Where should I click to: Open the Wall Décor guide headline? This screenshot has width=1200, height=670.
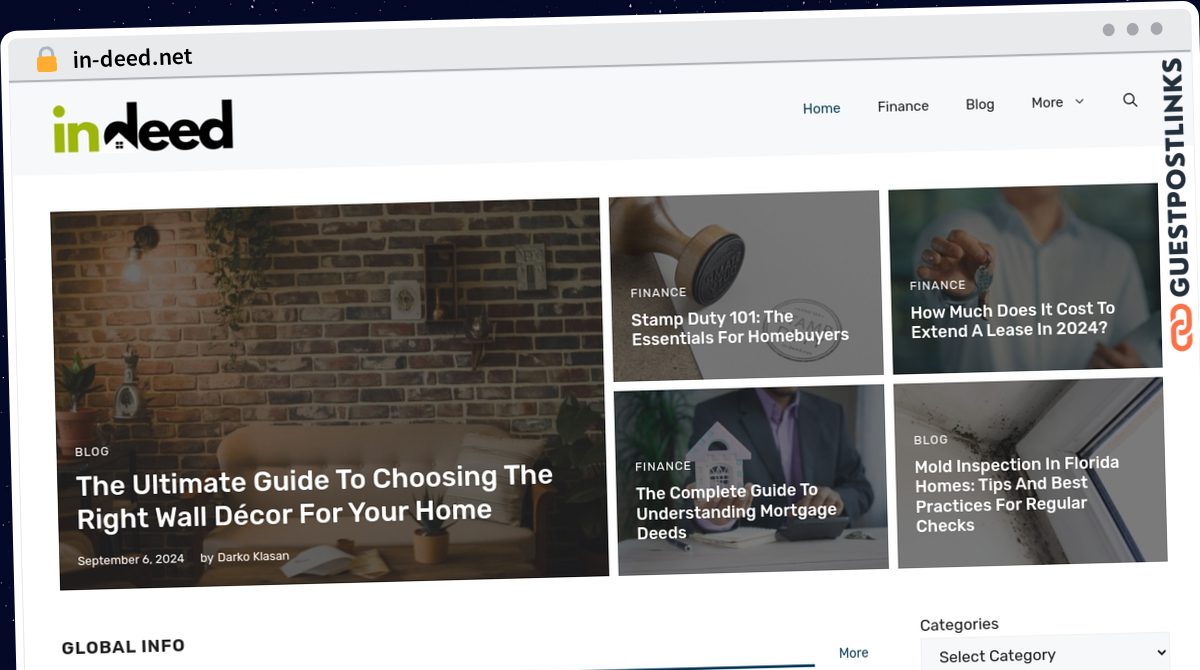(315, 497)
